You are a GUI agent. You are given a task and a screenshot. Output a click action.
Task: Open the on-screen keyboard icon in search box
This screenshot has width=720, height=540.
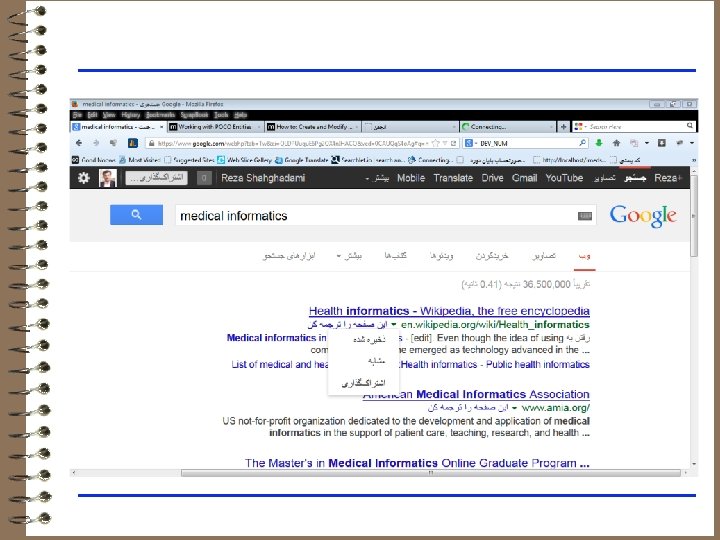(585, 216)
